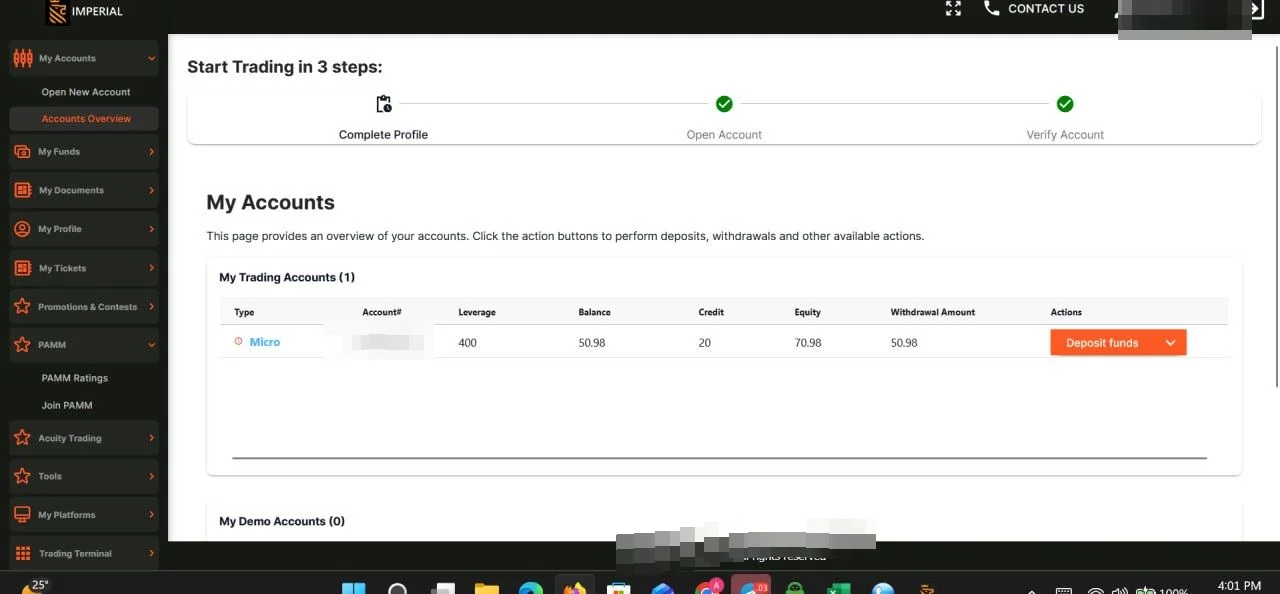Collapse the PAMM sidebar section
The width and height of the screenshot is (1280, 594).
click(x=151, y=345)
